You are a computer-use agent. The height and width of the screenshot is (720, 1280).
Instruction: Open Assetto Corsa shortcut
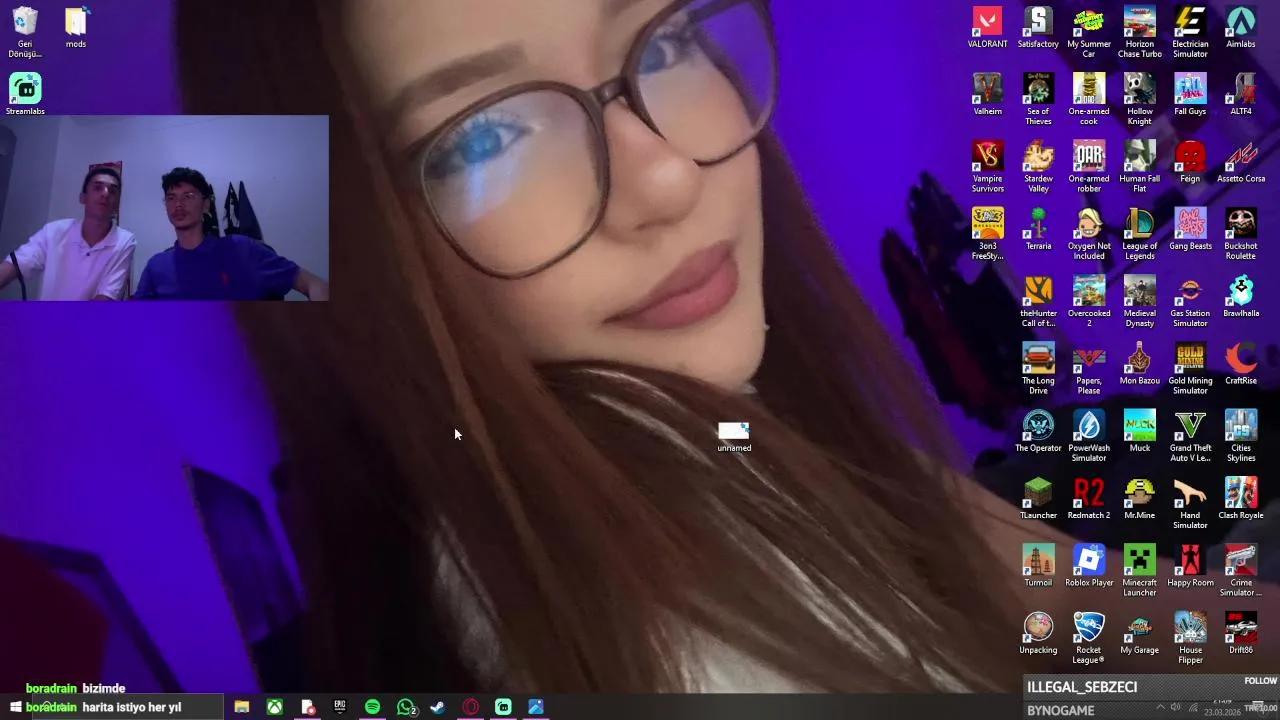tap(1241, 162)
